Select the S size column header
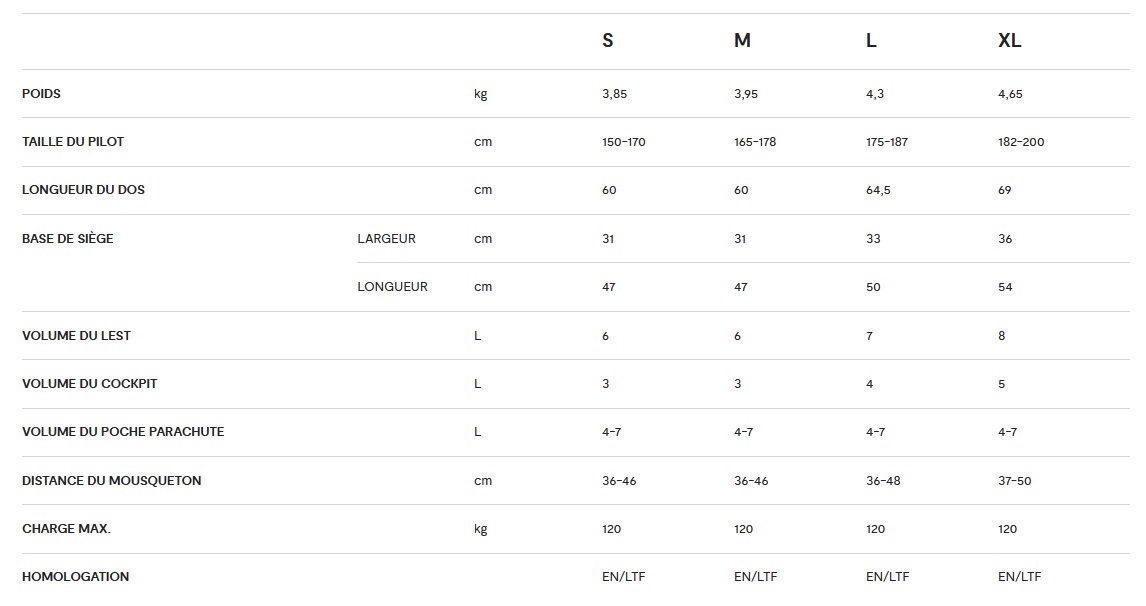The height and width of the screenshot is (606, 1146). [607, 41]
